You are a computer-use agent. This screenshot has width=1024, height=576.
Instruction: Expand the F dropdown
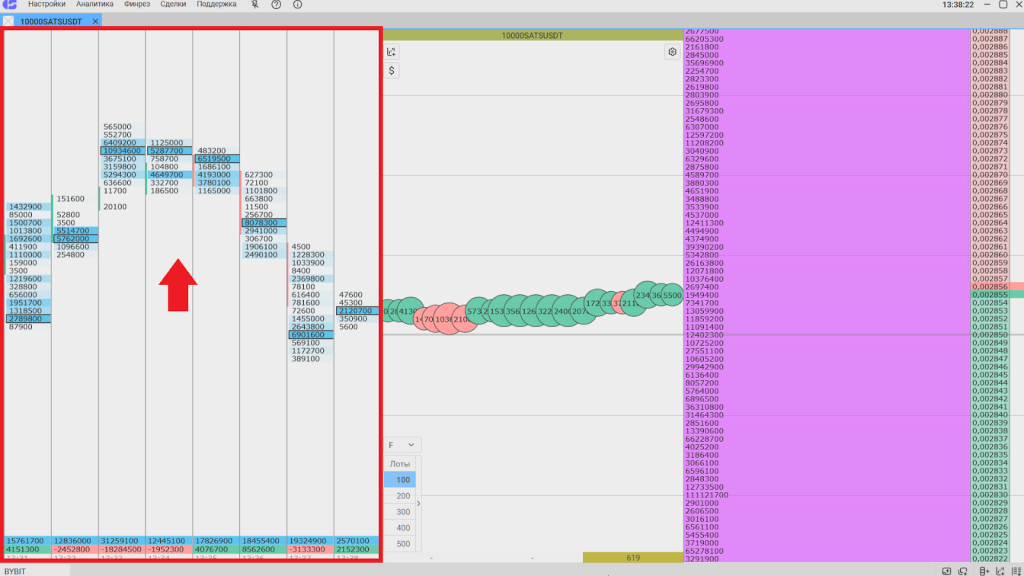tap(402, 445)
